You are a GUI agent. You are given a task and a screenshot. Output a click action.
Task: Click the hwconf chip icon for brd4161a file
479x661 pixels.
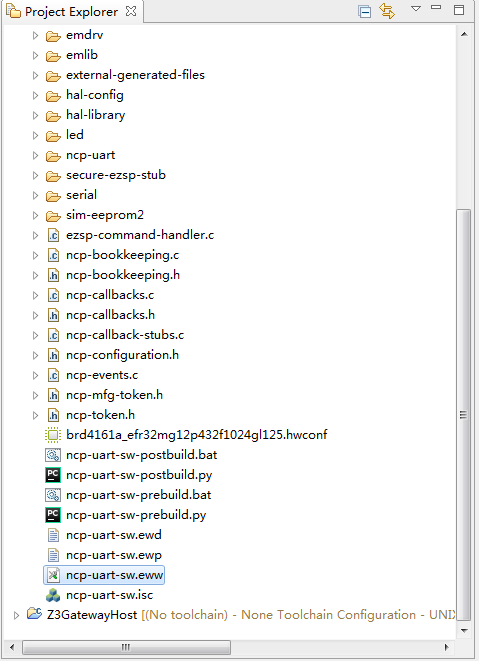53,435
